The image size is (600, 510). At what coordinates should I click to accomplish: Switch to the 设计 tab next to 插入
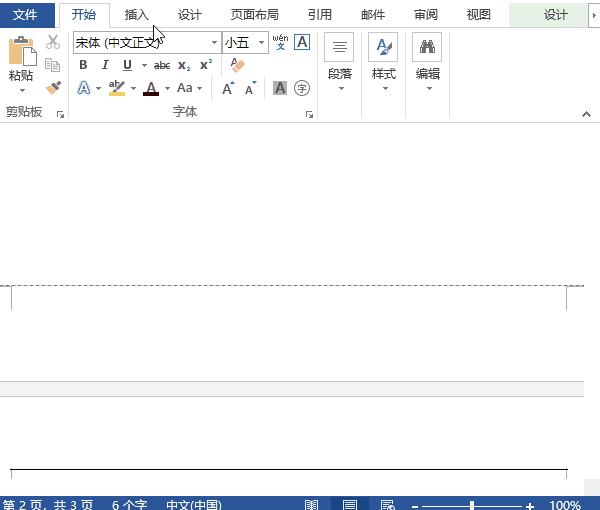[x=189, y=15]
